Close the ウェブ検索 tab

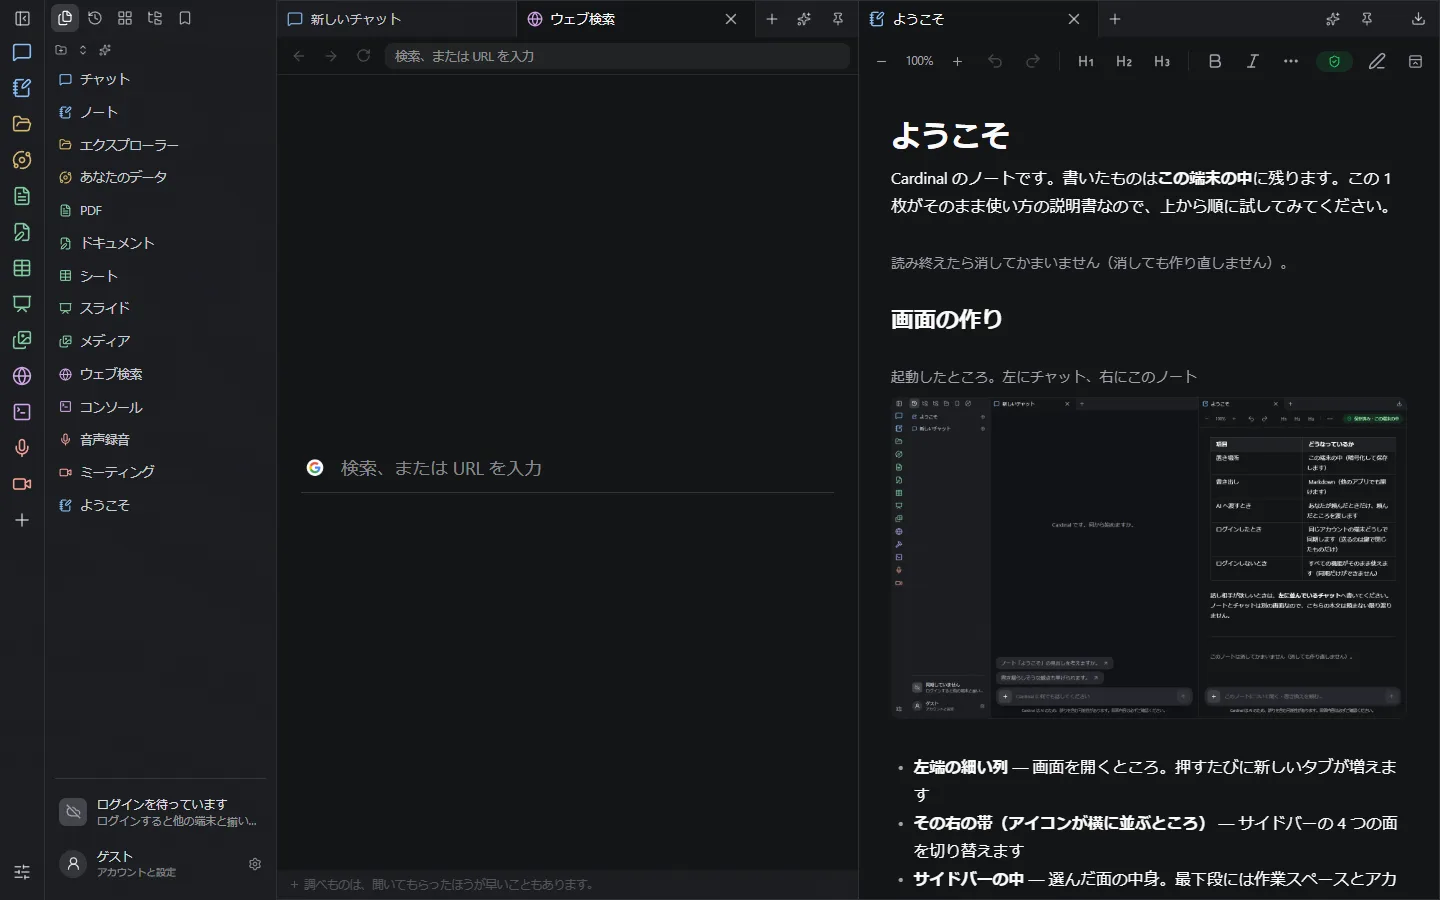click(x=731, y=19)
